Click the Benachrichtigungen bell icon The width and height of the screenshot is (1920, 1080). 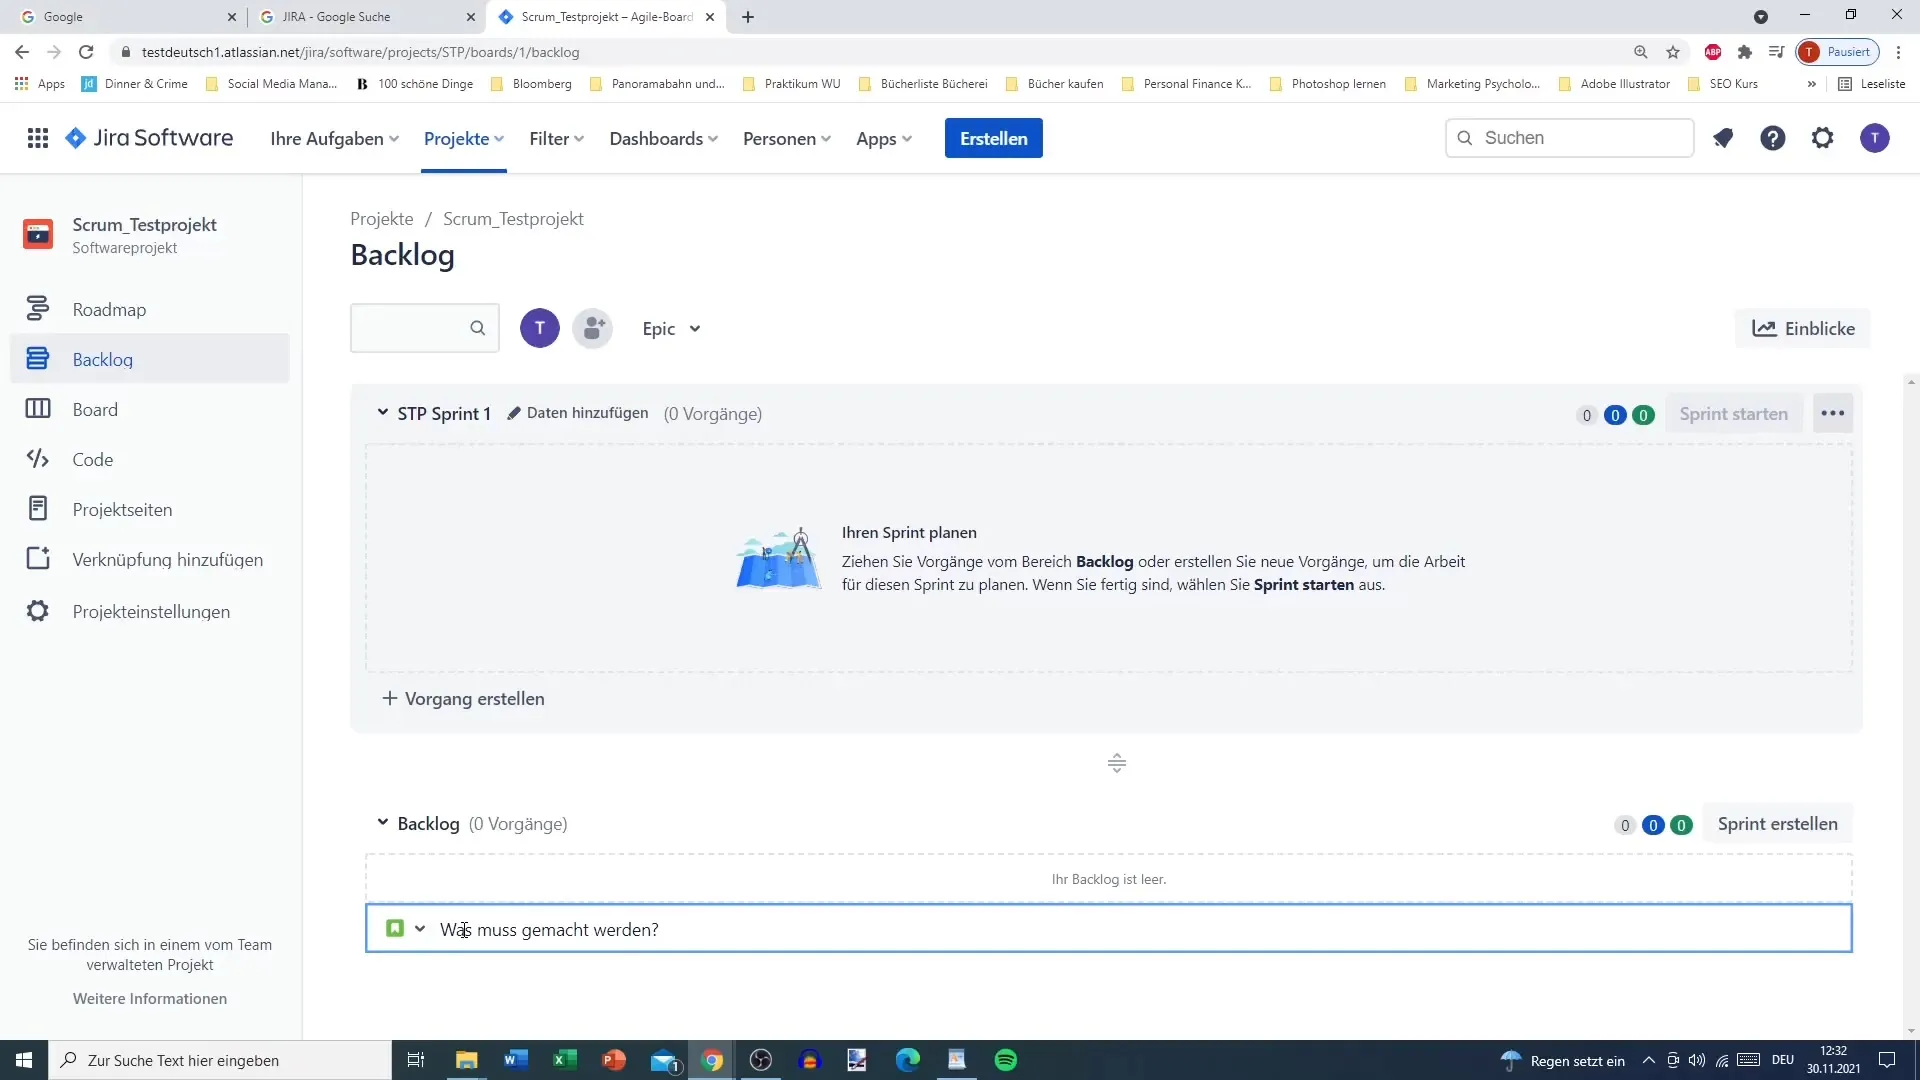coord(1722,137)
